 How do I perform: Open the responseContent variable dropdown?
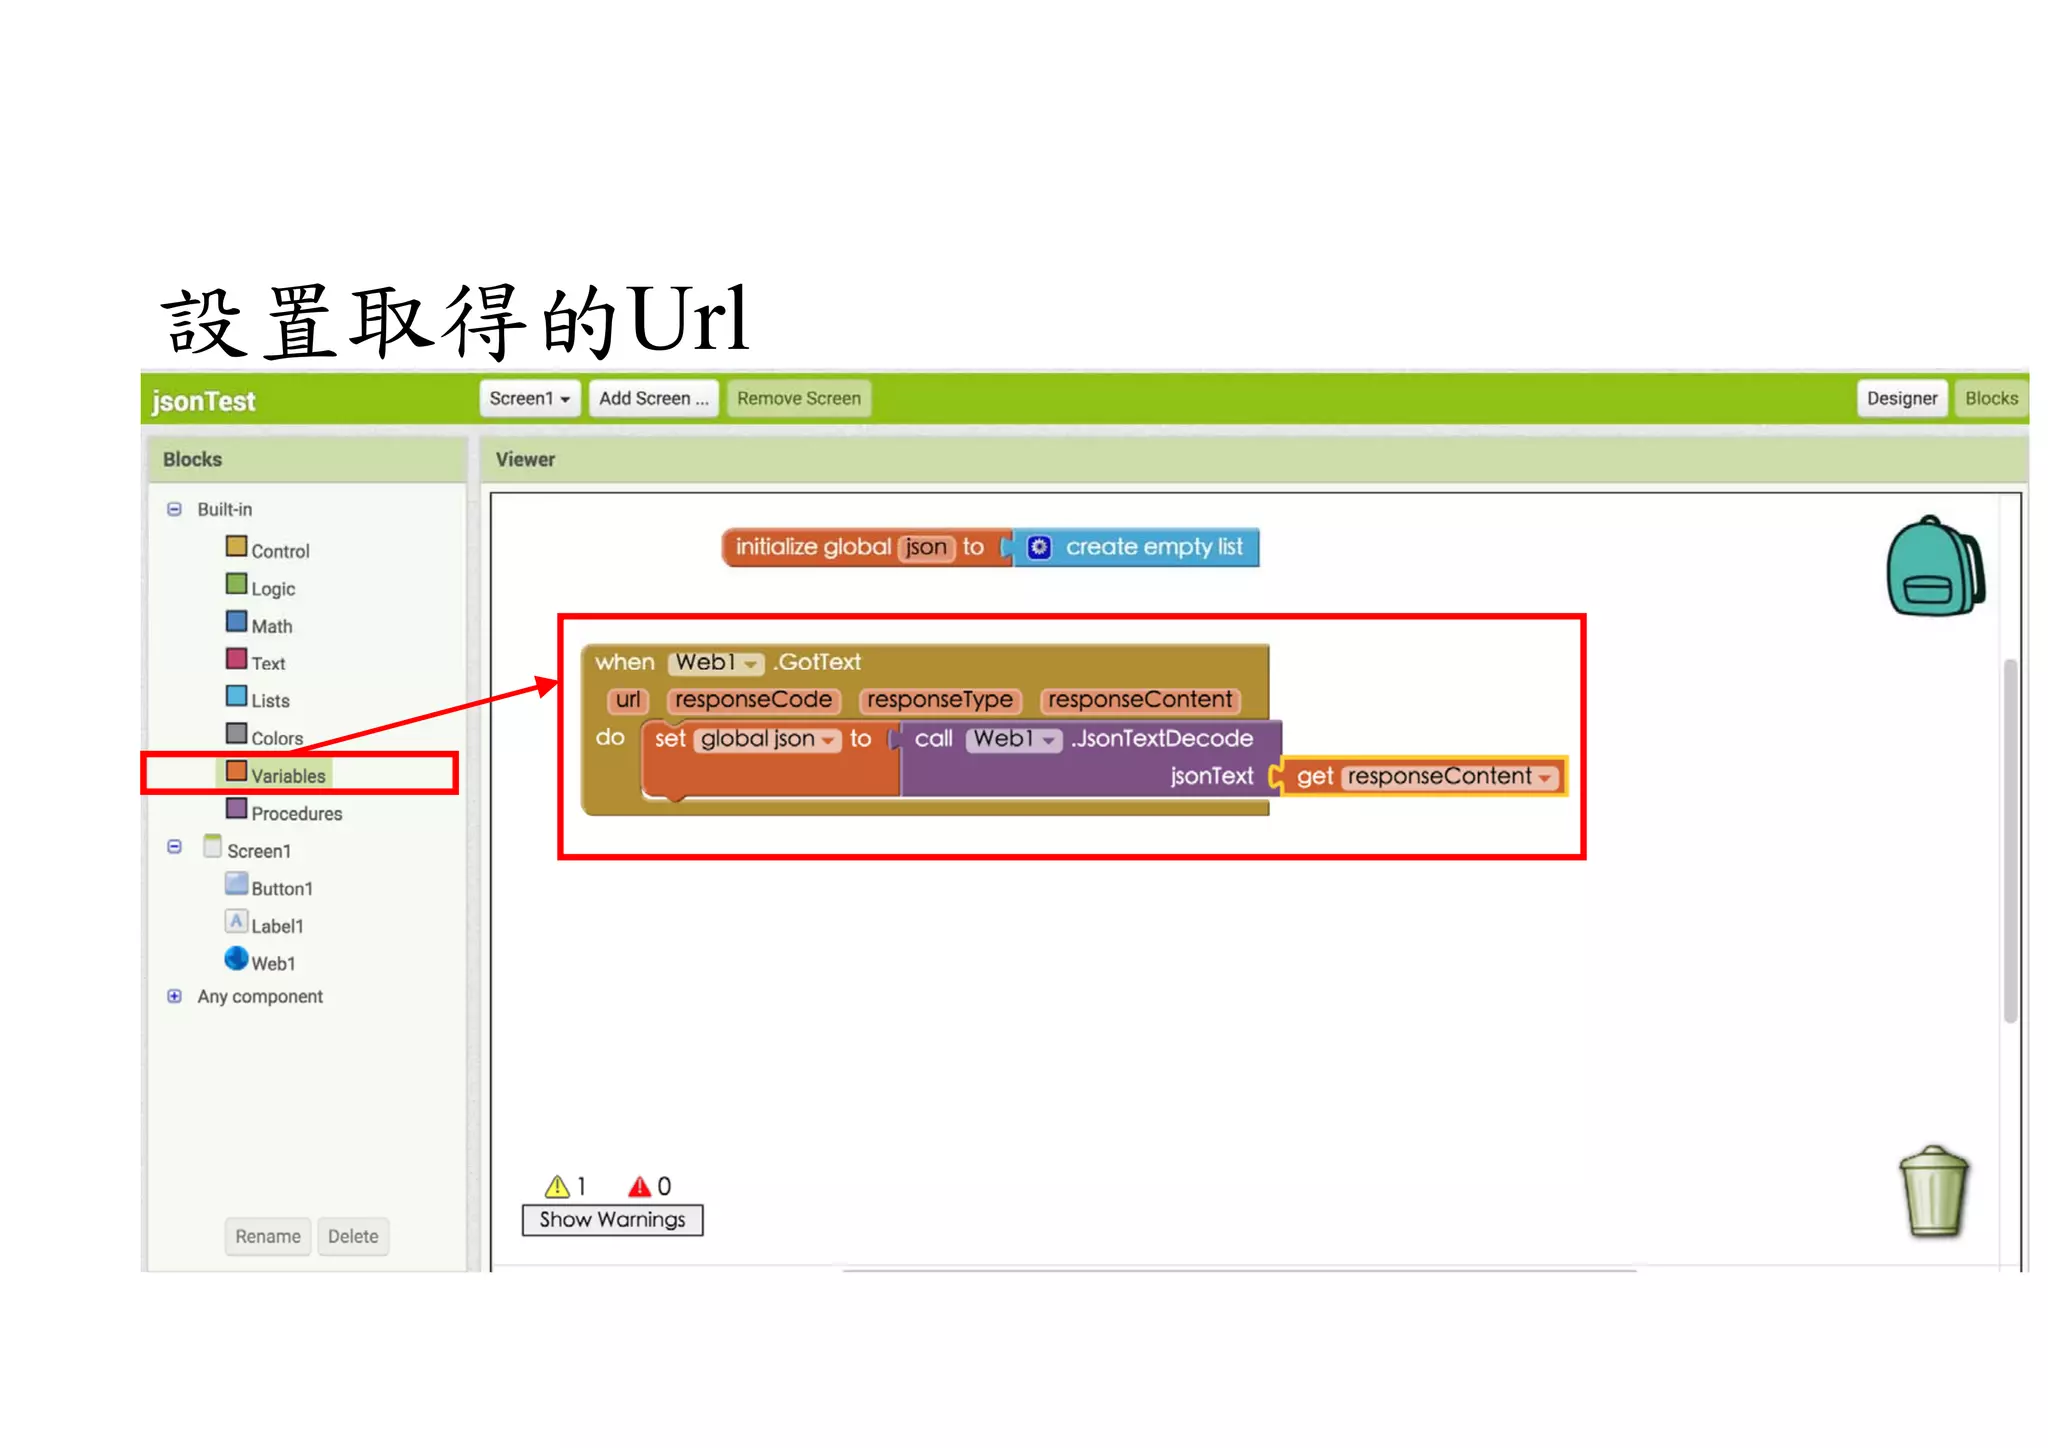(x=1545, y=777)
